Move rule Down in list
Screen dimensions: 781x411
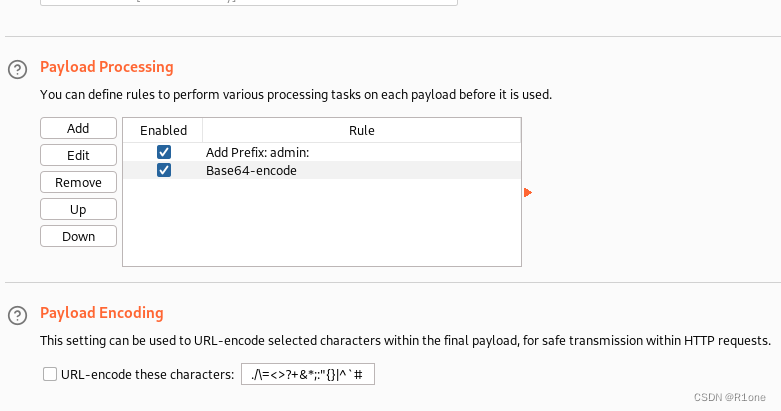point(78,236)
